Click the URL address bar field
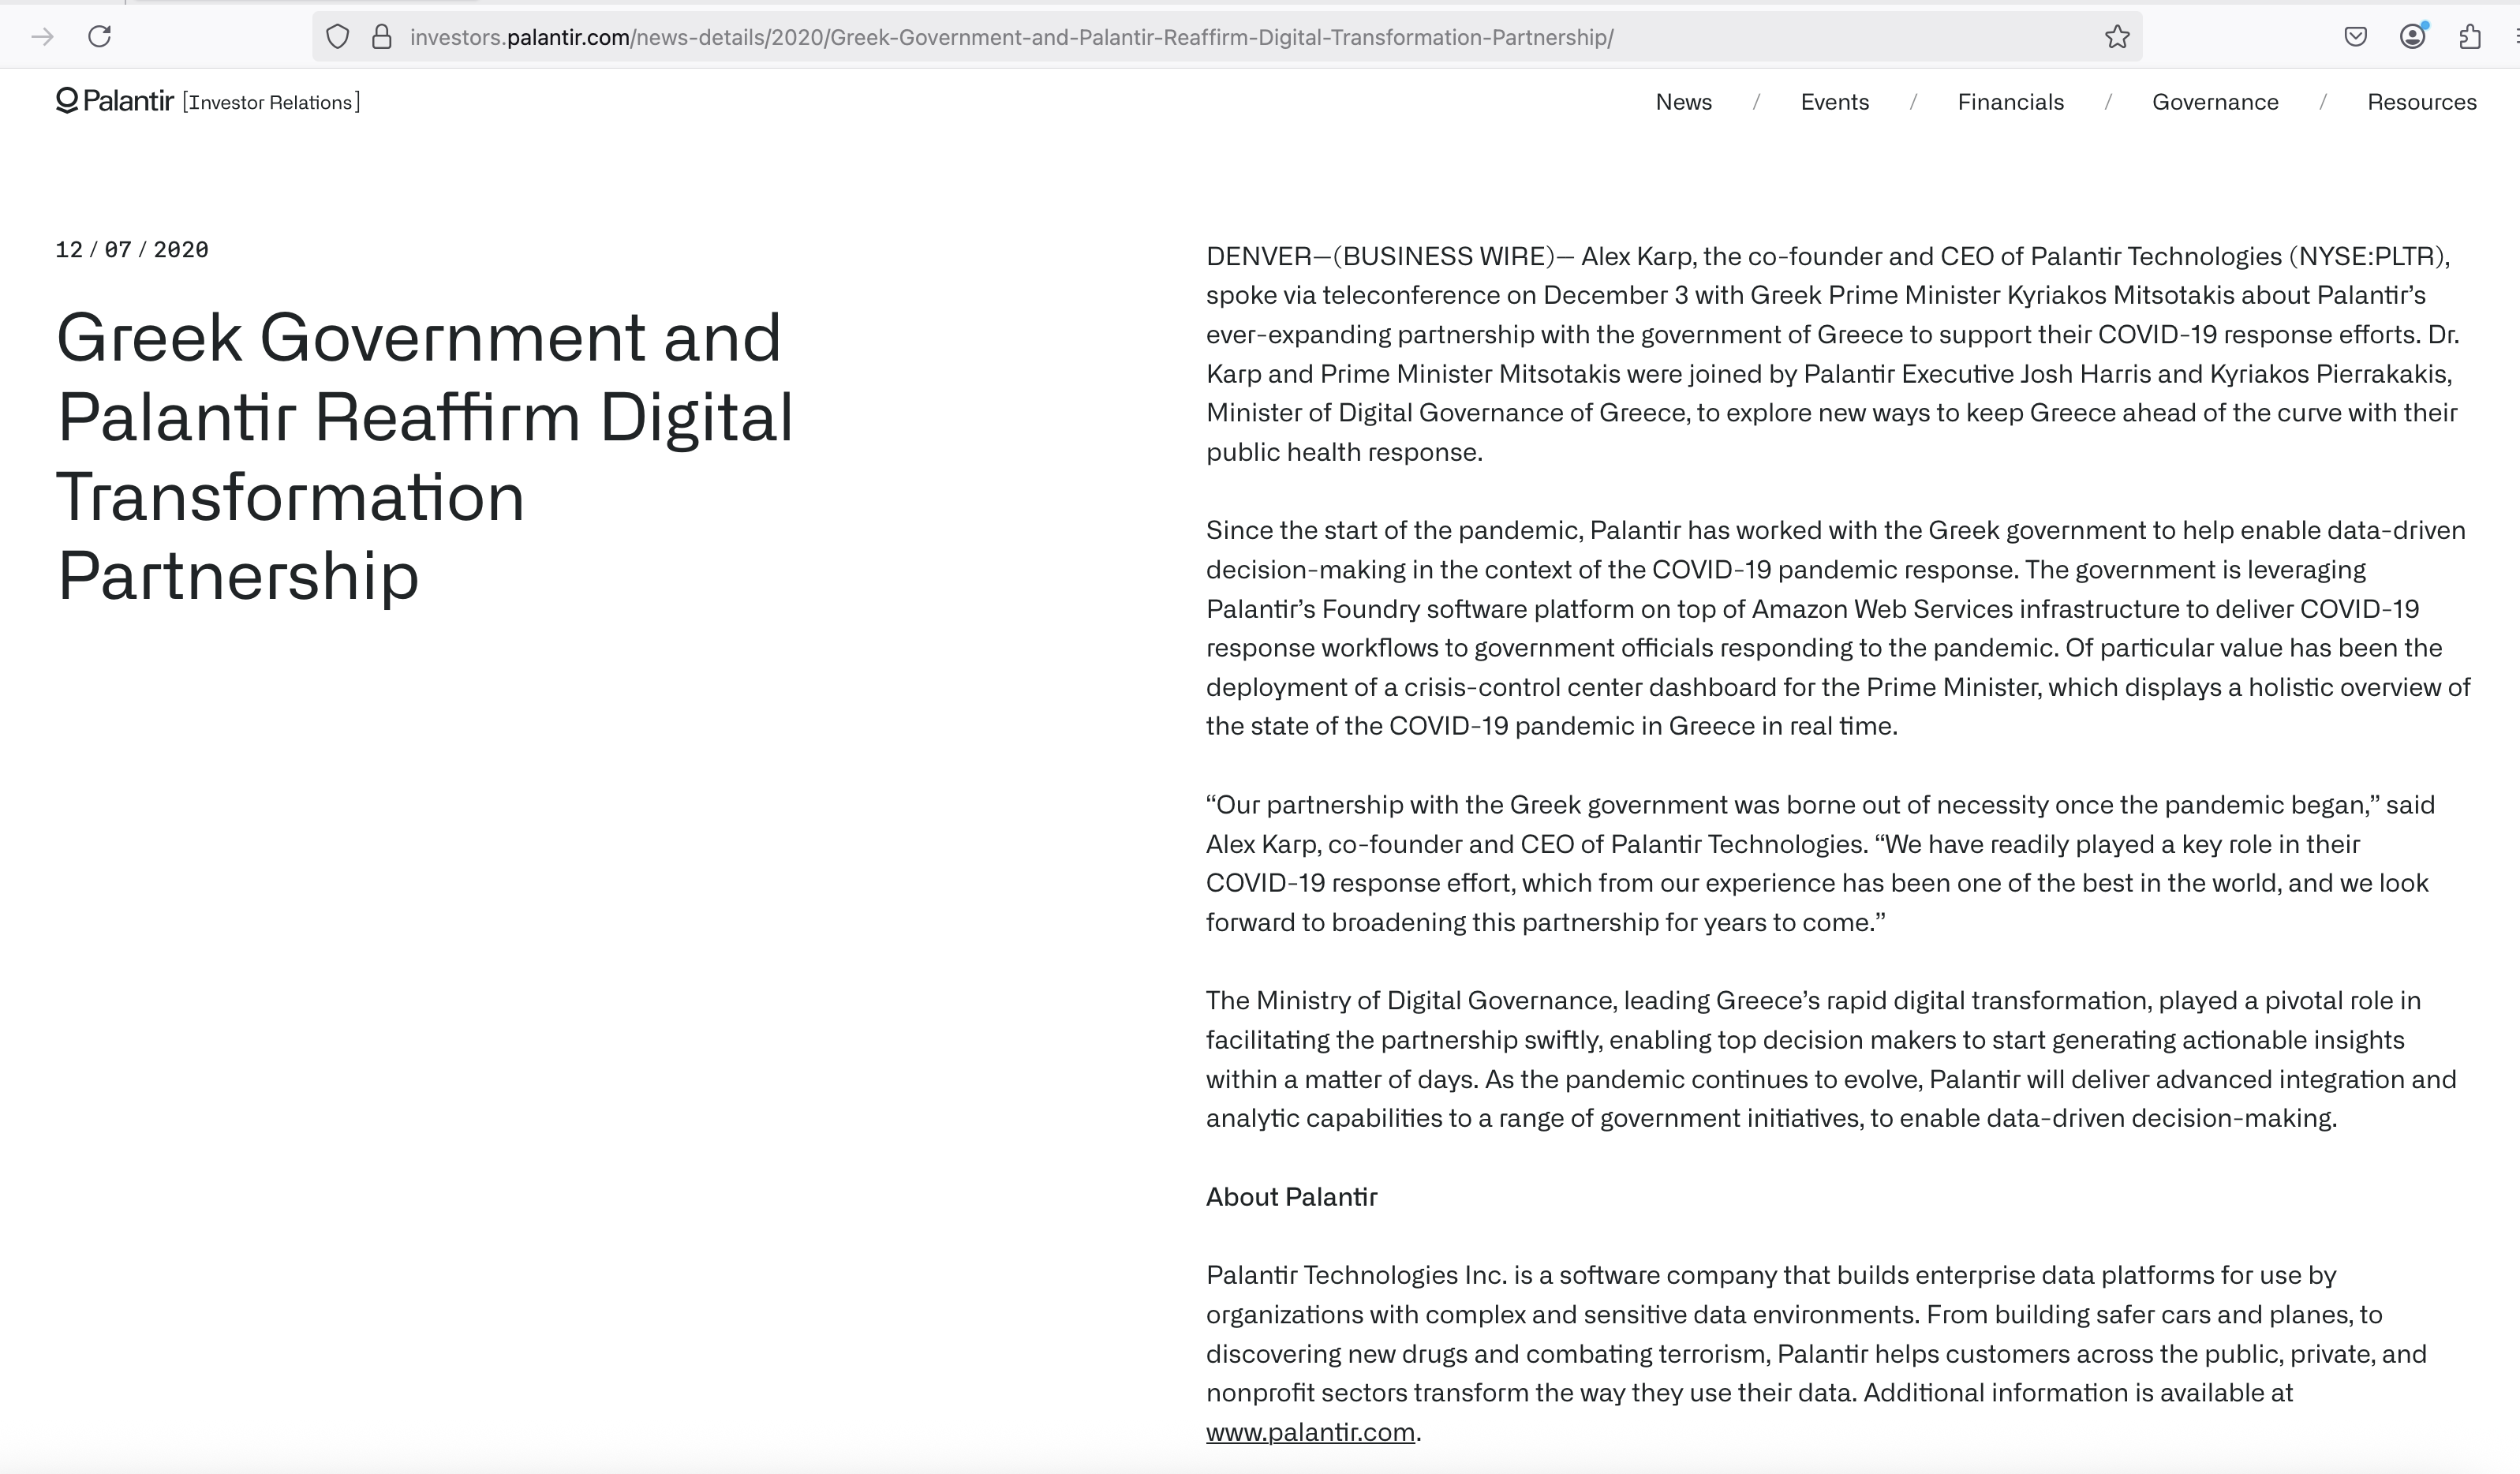This screenshot has height=1474, width=2520. point(1200,37)
